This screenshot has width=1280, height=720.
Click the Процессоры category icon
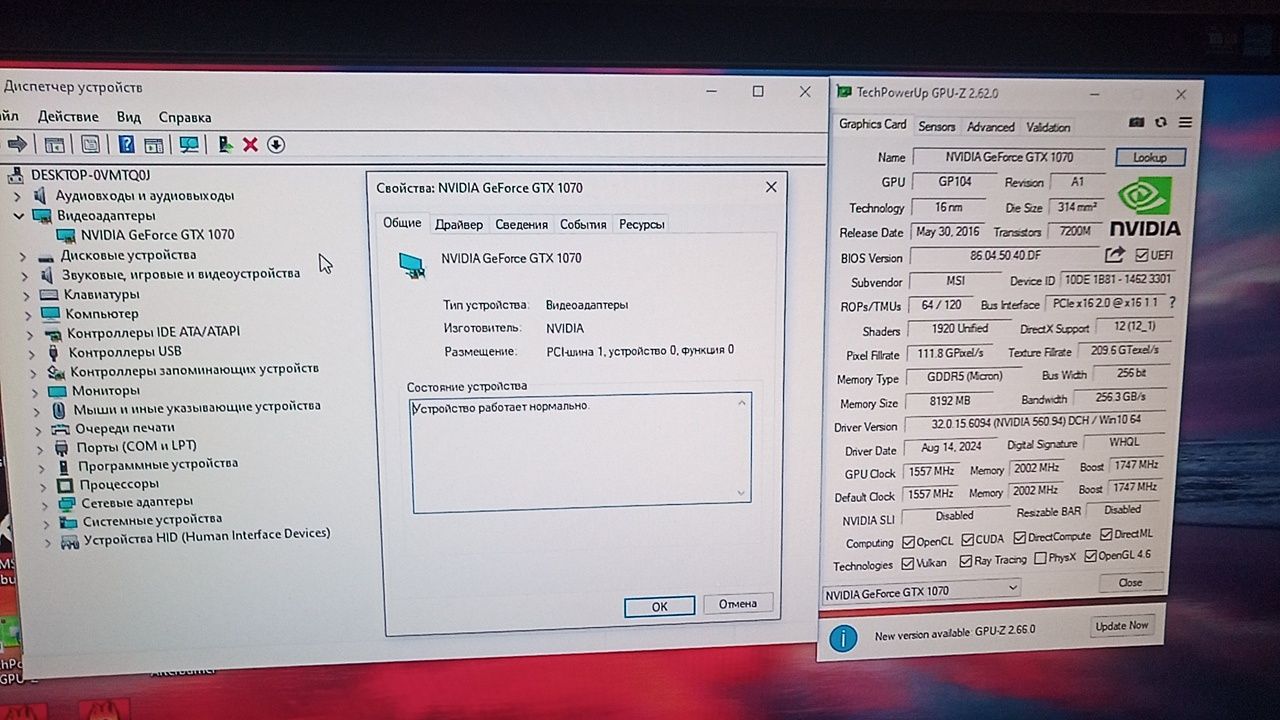click(65, 484)
